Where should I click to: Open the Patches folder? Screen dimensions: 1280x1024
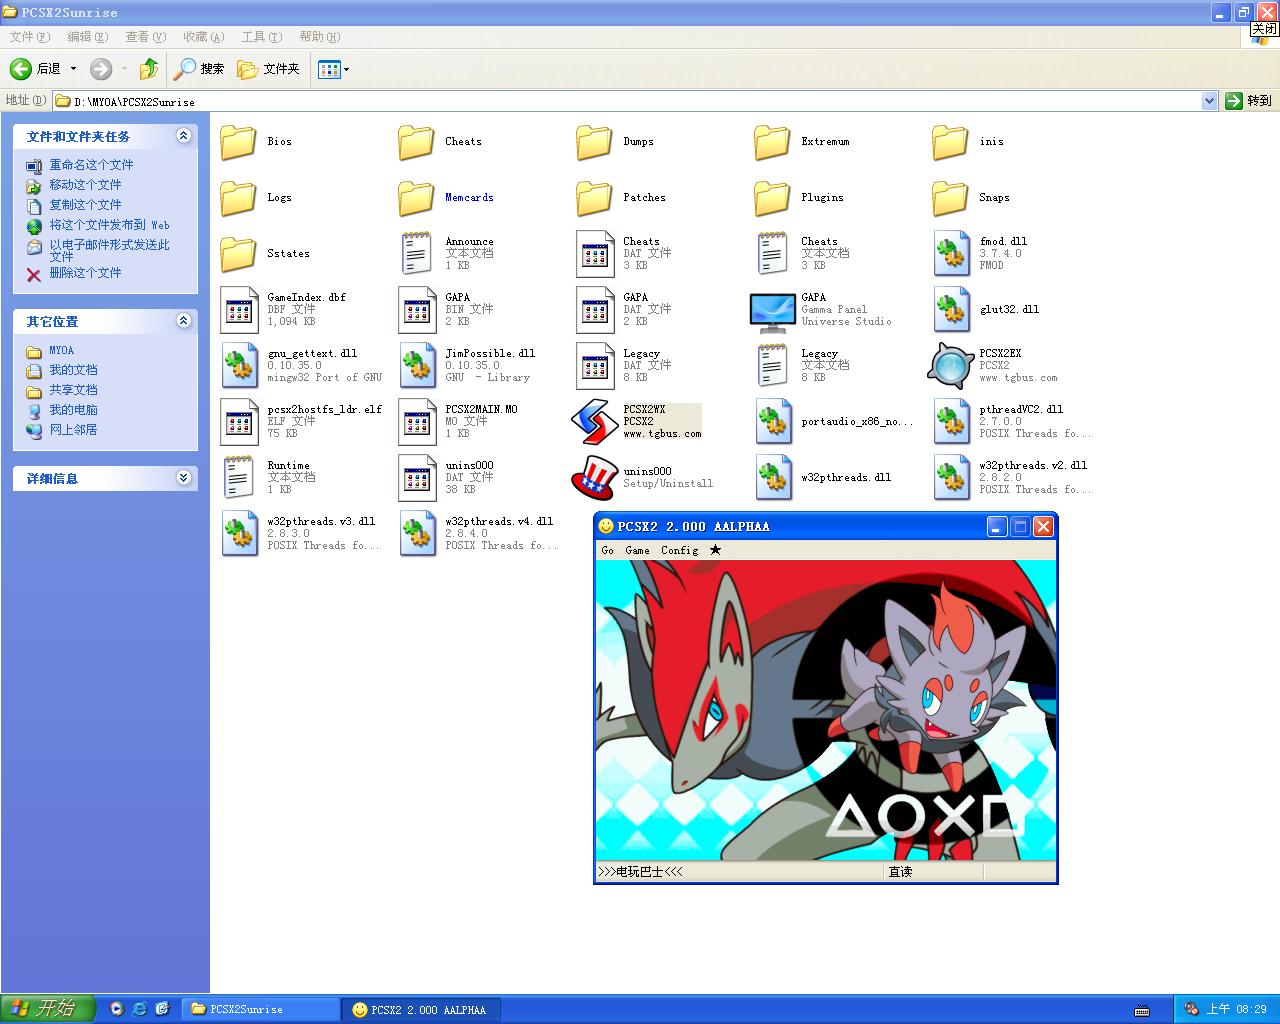tap(594, 198)
